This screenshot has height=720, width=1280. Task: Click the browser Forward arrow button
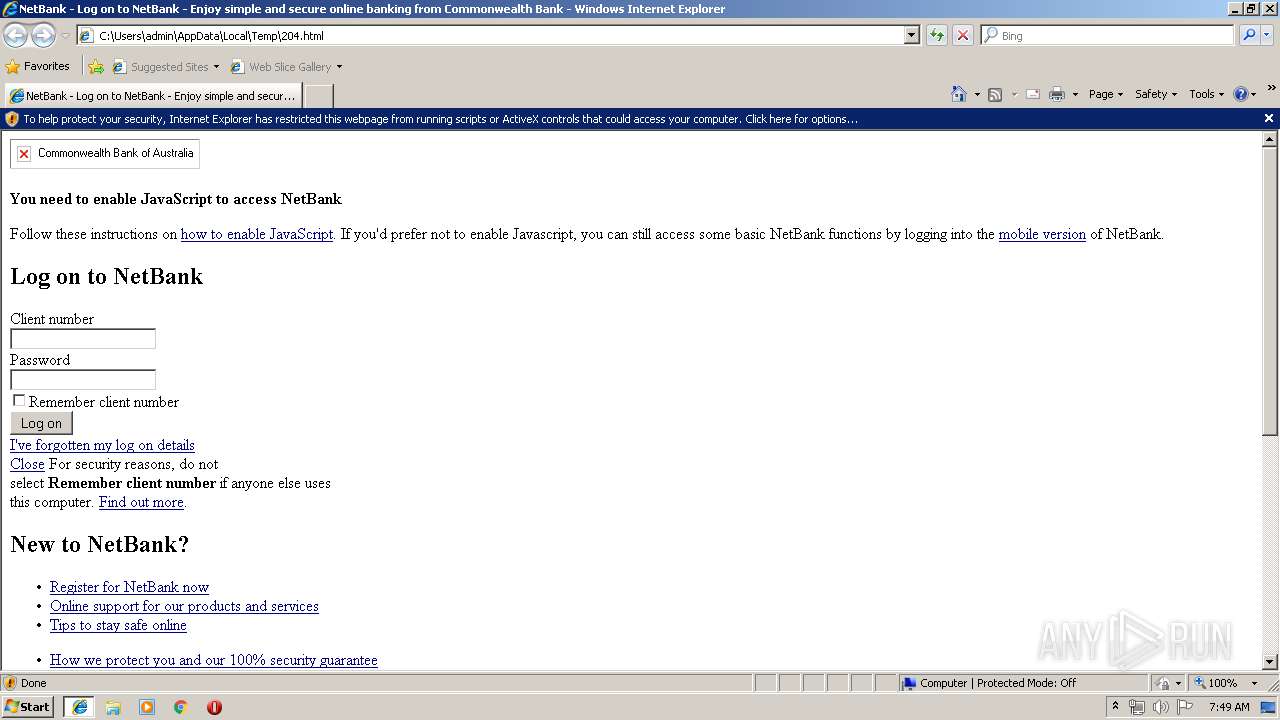pyautogui.click(x=43, y=35)
